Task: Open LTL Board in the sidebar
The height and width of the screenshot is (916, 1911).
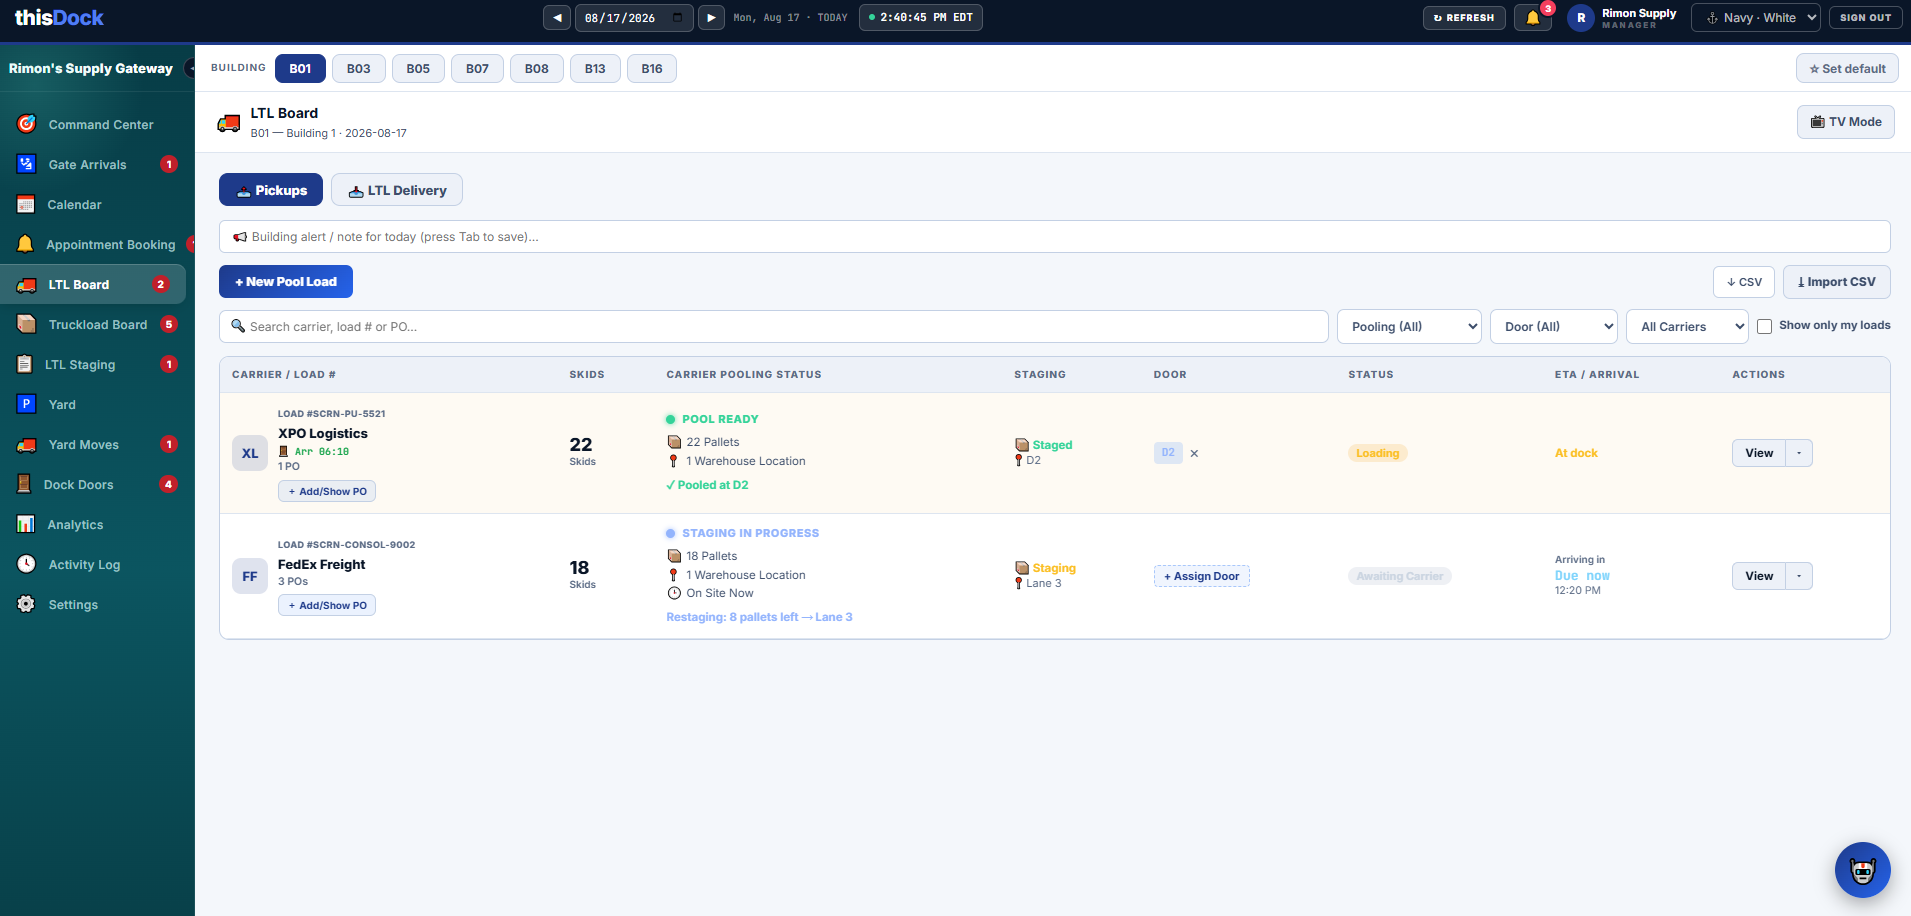Action: coord(93,284)
